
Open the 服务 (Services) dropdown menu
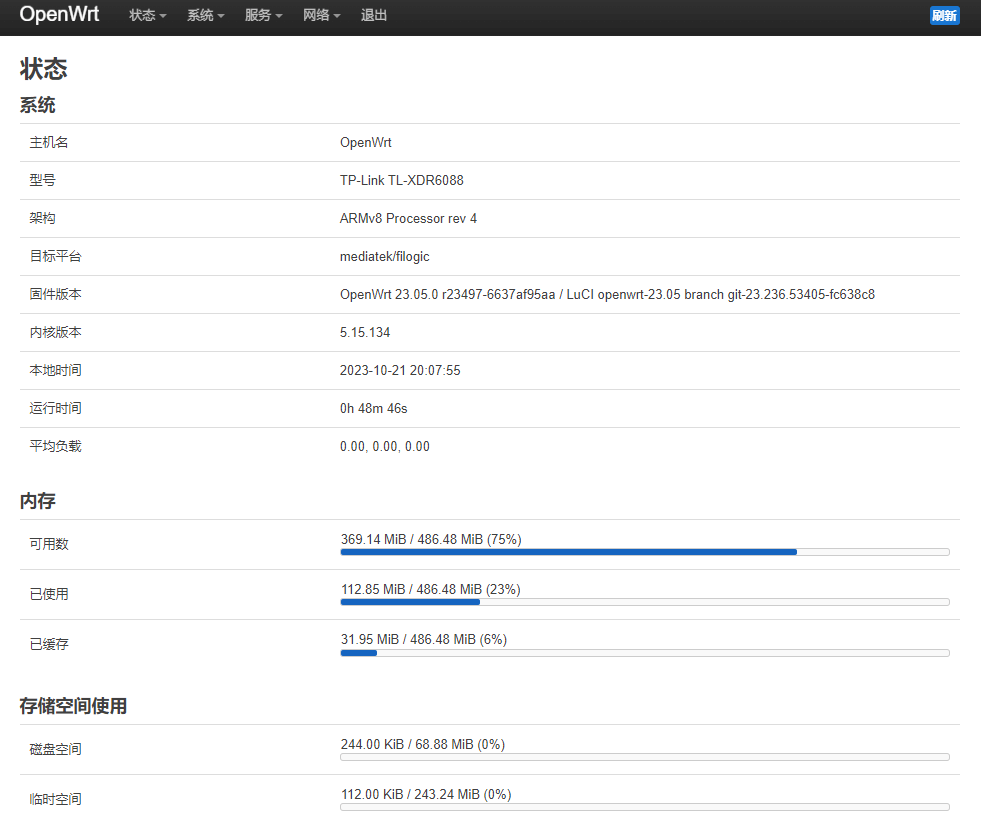(263, 16)
